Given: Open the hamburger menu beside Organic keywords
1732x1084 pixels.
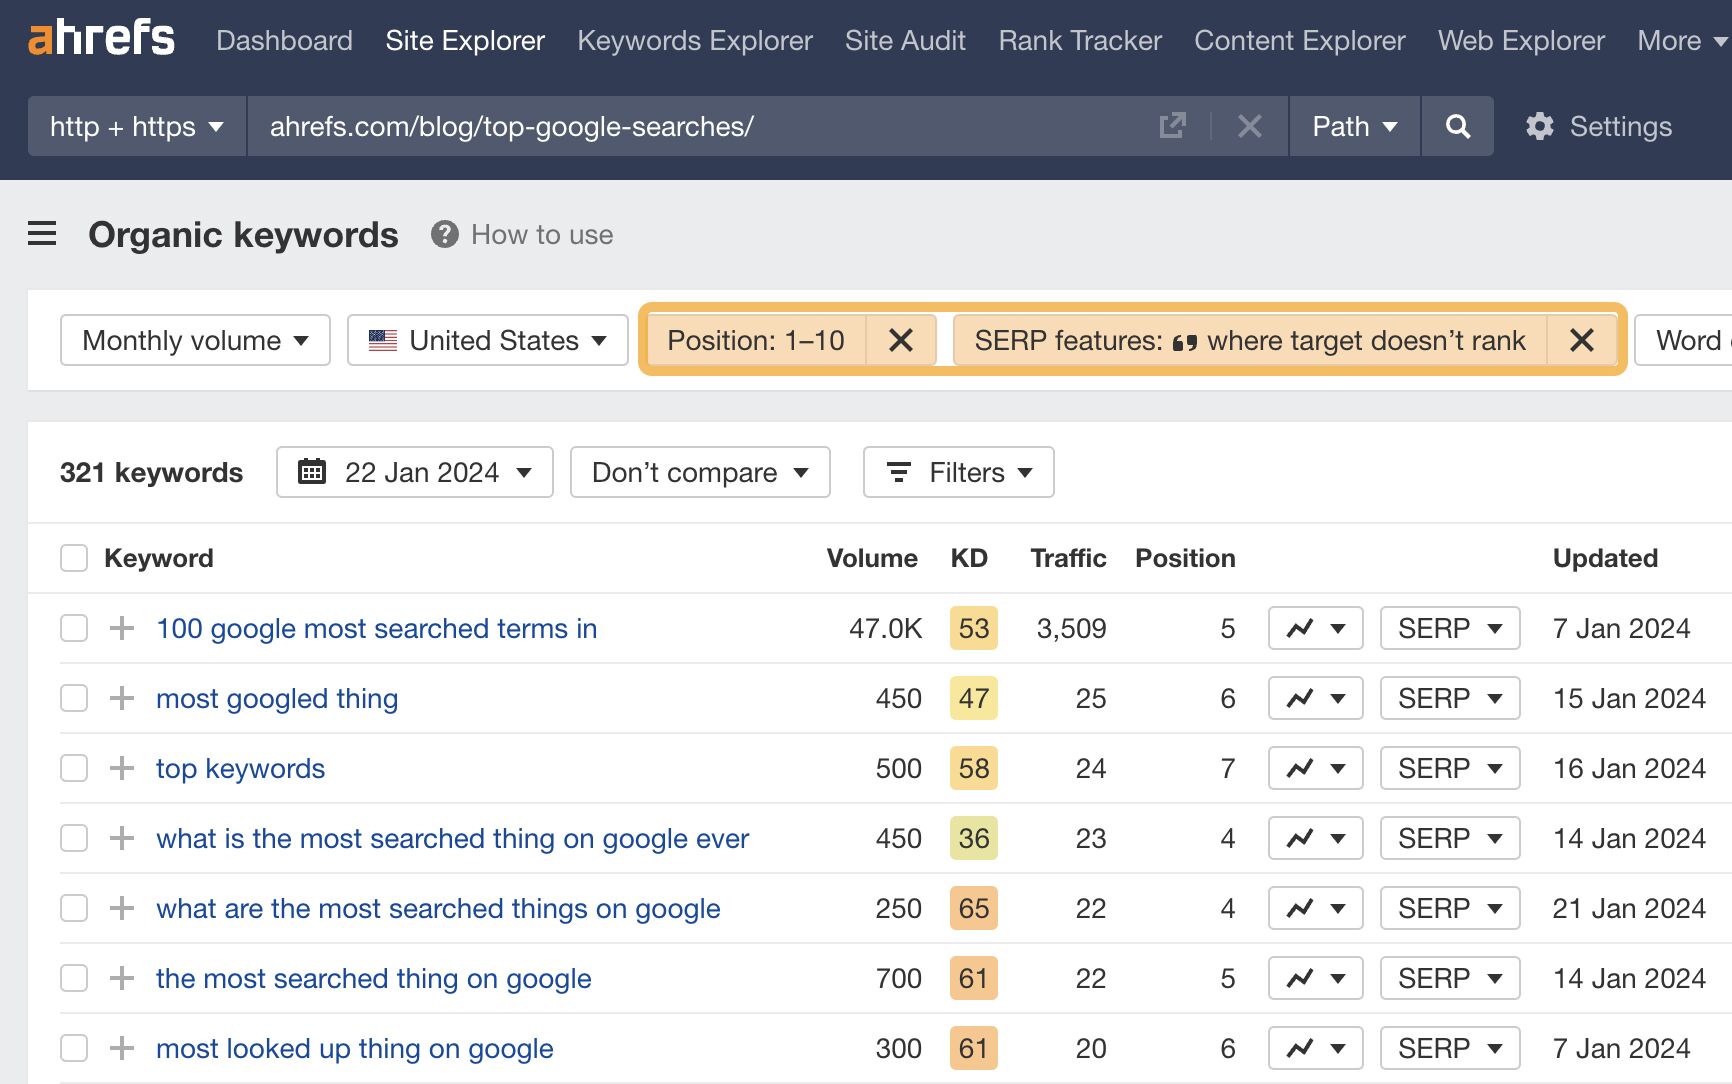Looking at the screenshot, I should (x=42, y=233).
